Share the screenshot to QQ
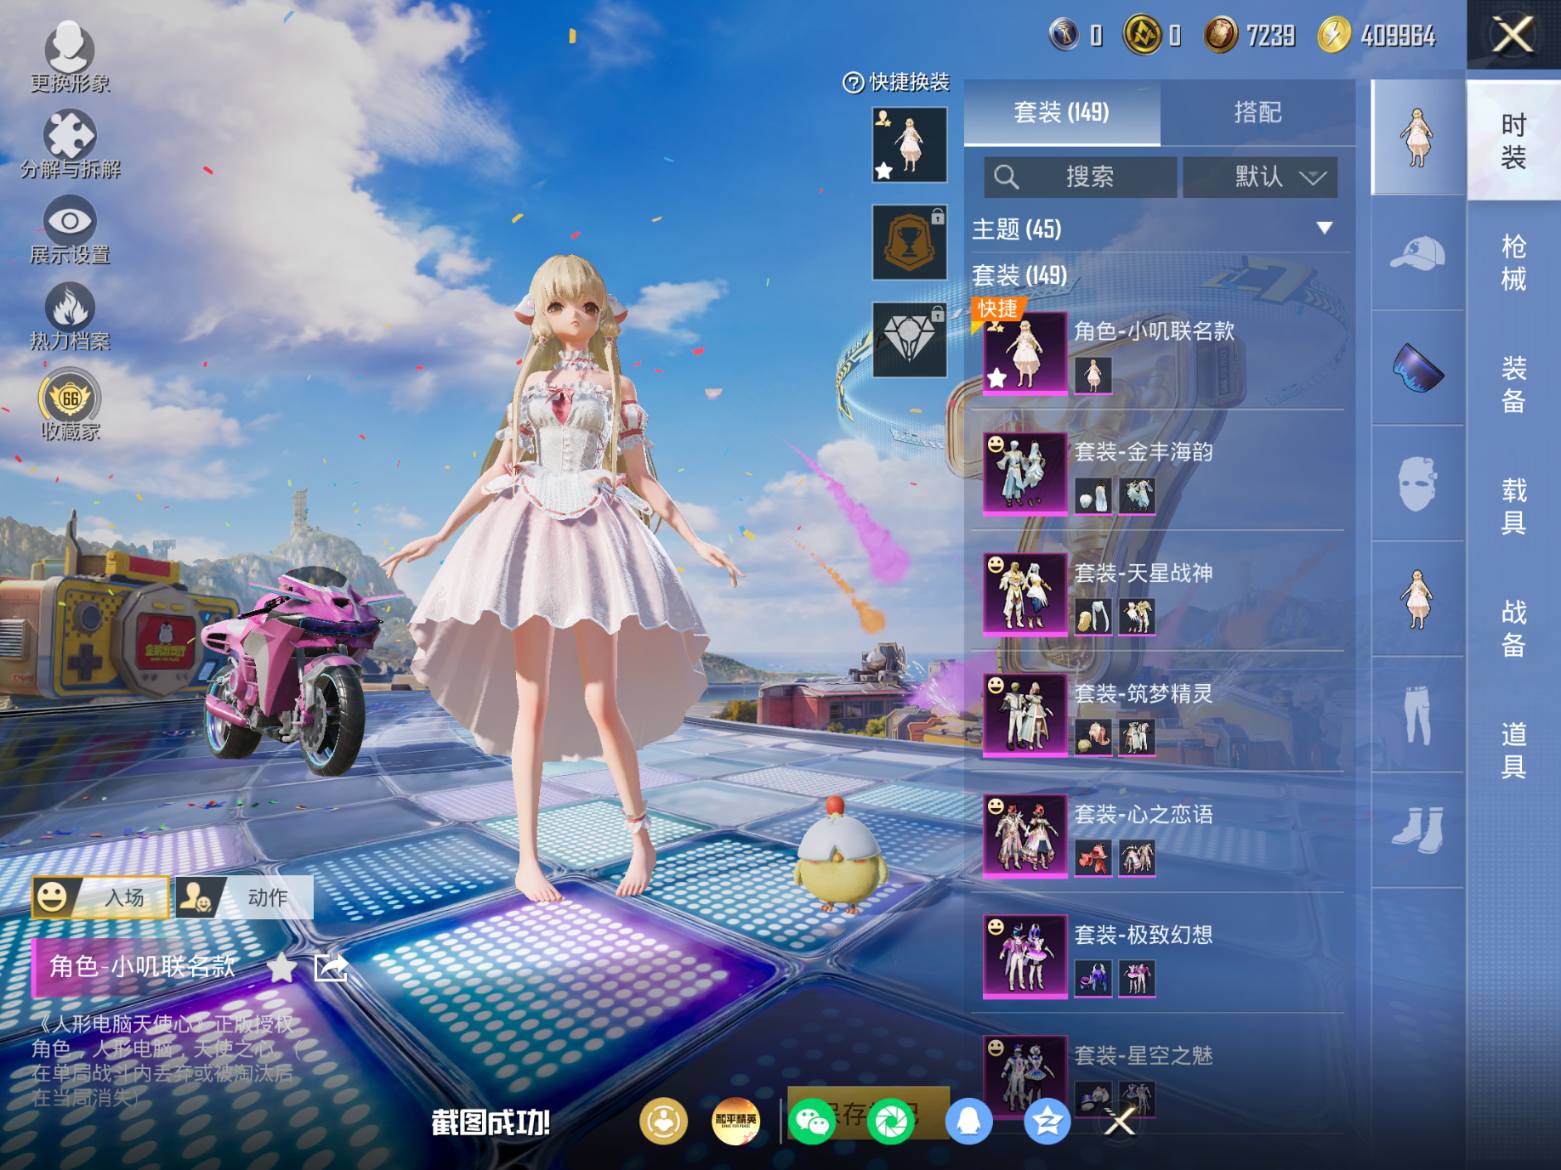This screenshot has width=1561, height=1170. point(968,1122)
